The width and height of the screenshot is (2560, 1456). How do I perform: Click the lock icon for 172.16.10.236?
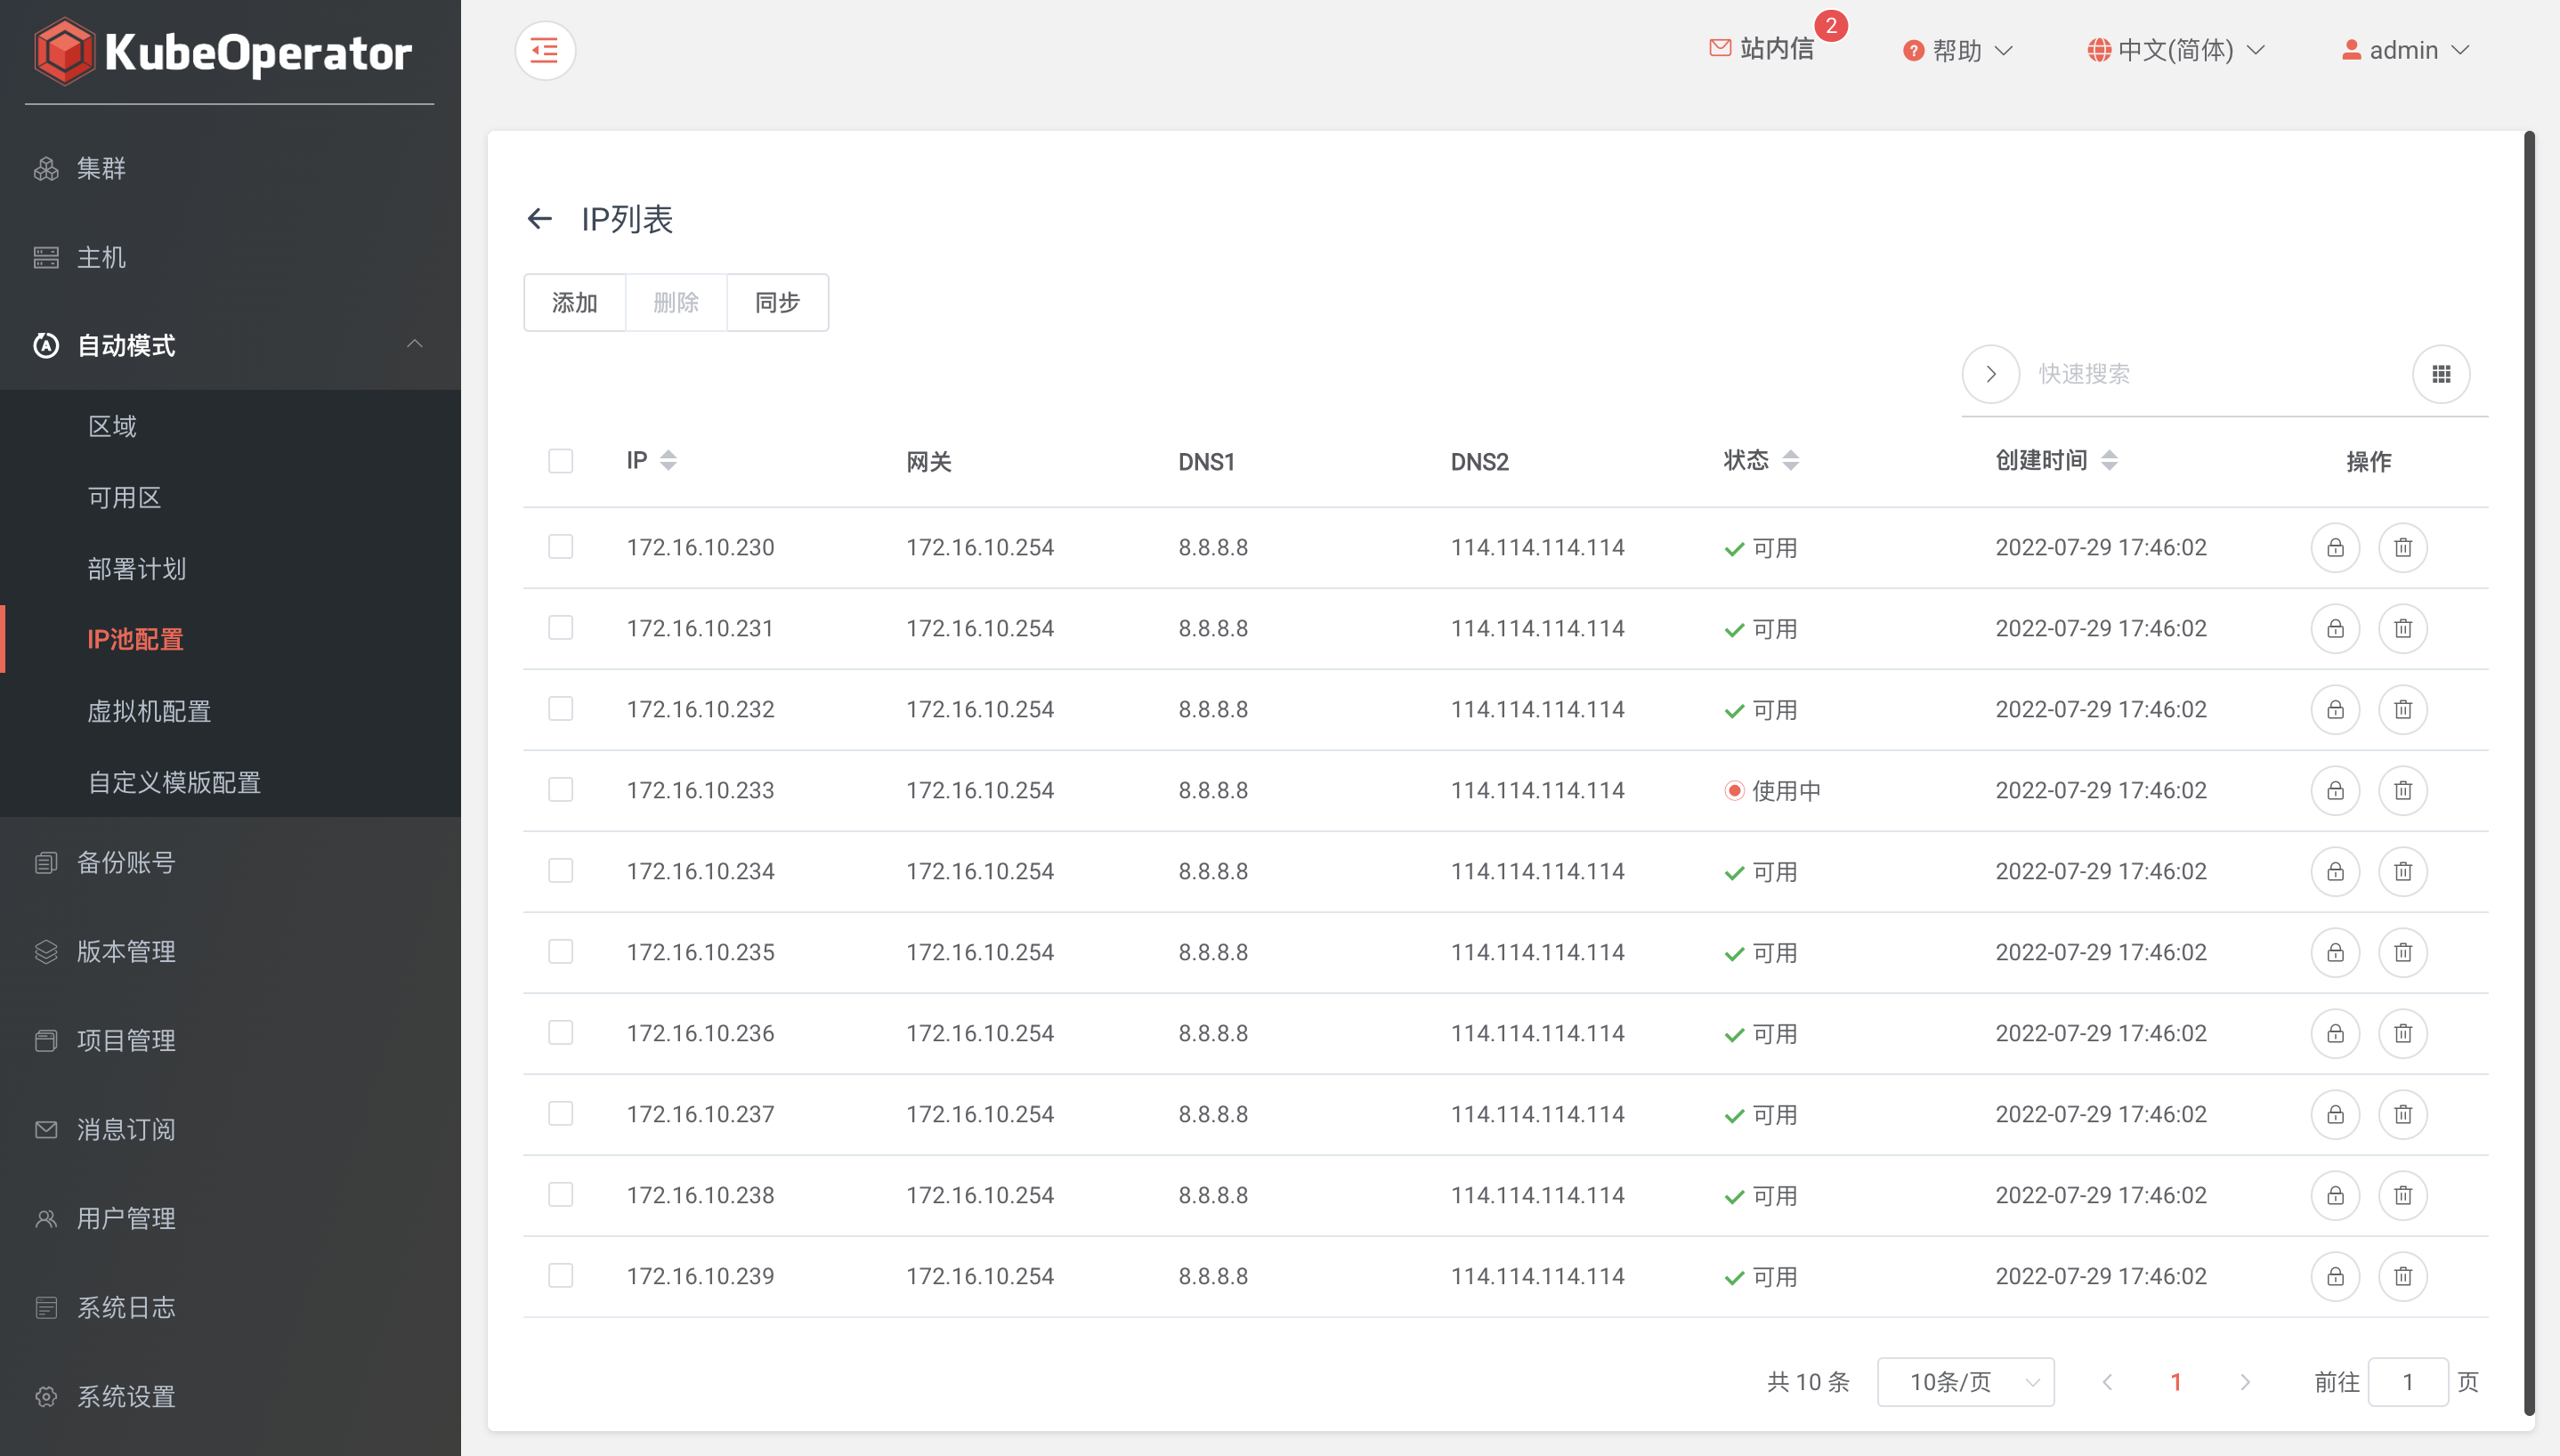point(2335,1034)
